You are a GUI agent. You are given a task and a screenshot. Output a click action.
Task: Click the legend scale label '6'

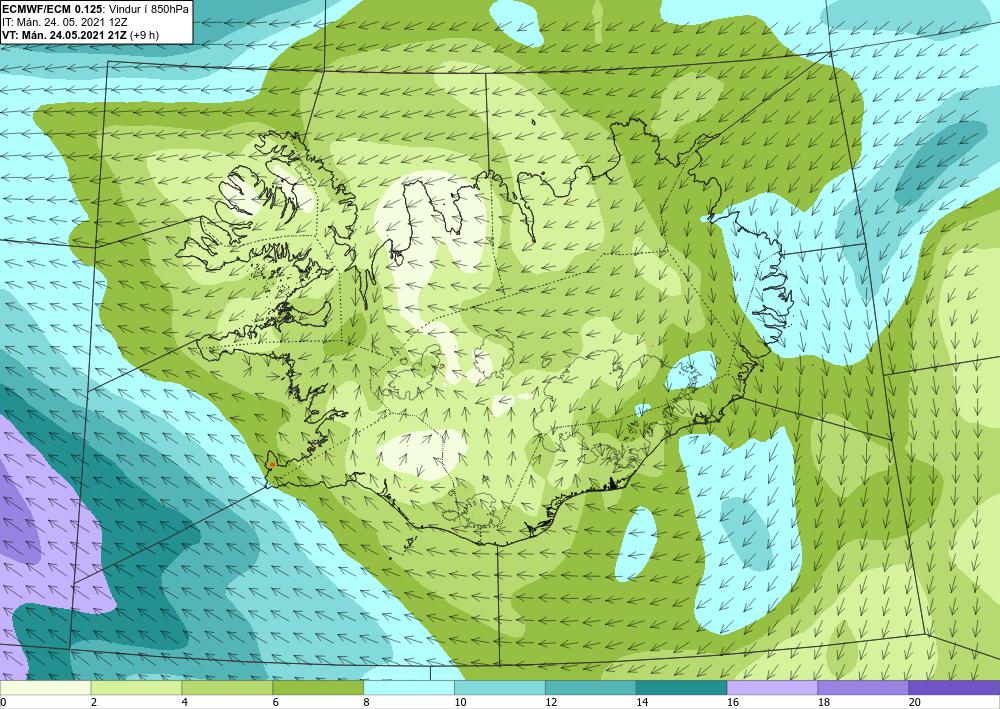[276, 703]
